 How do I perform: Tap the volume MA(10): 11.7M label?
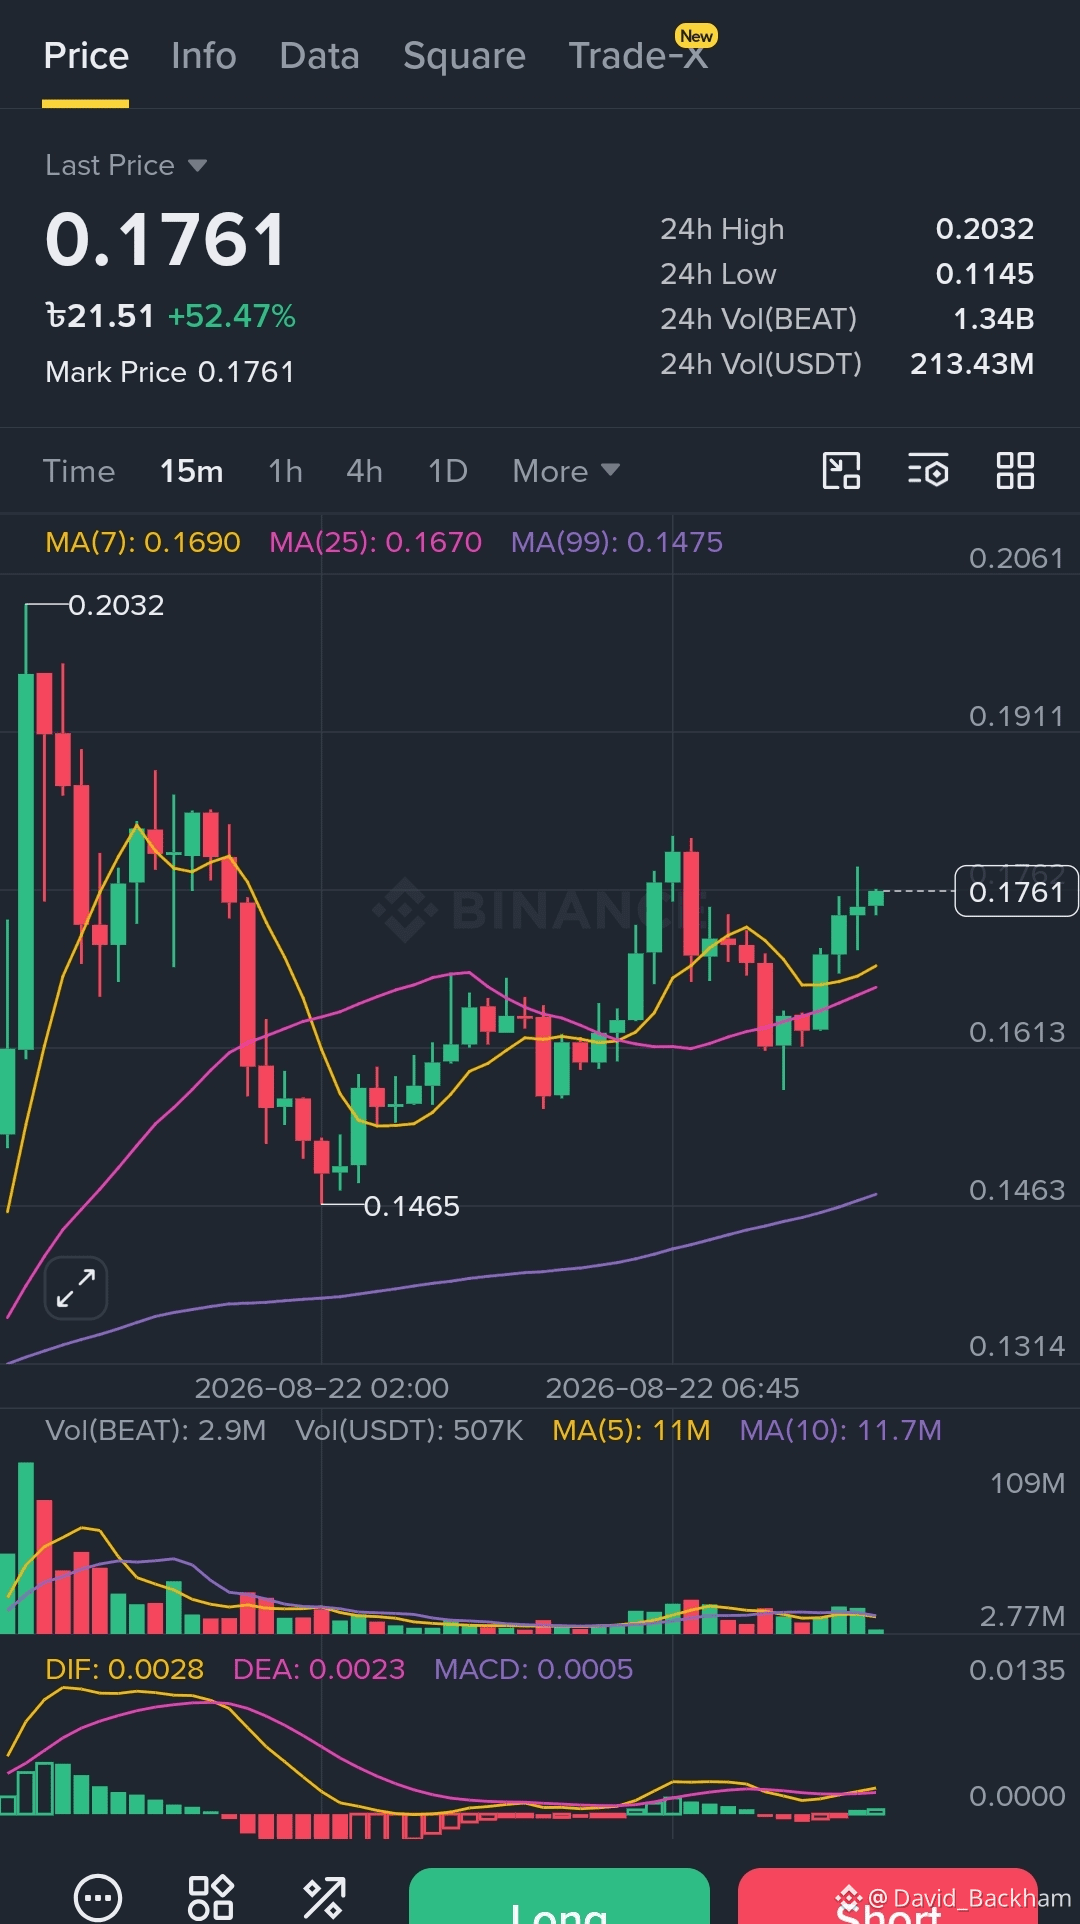coord(841,1430)
